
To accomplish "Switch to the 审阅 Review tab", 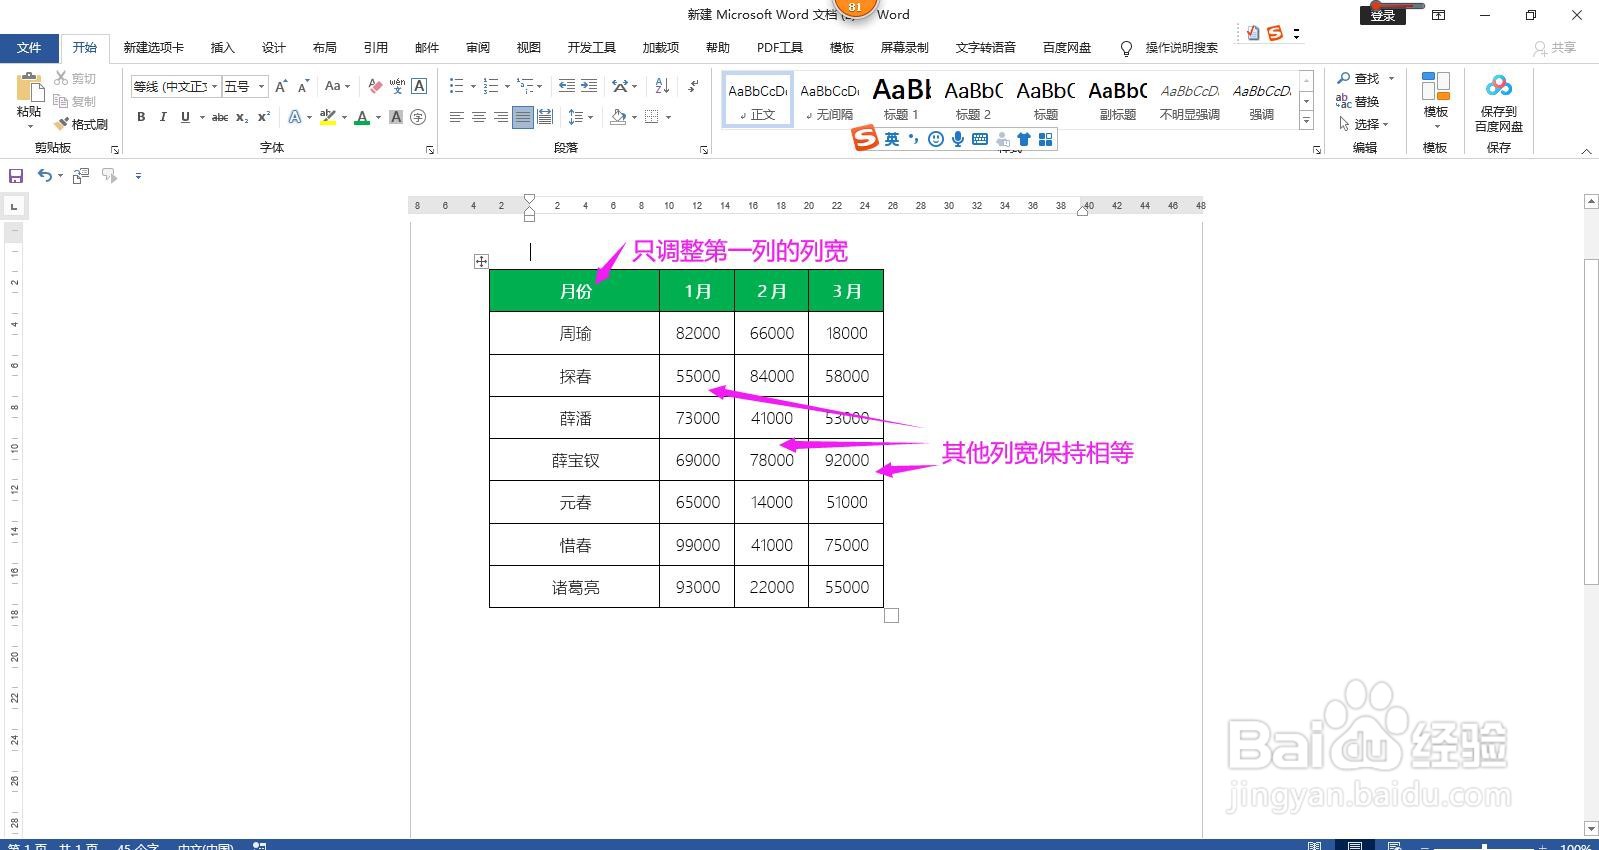I will (477, 47).
